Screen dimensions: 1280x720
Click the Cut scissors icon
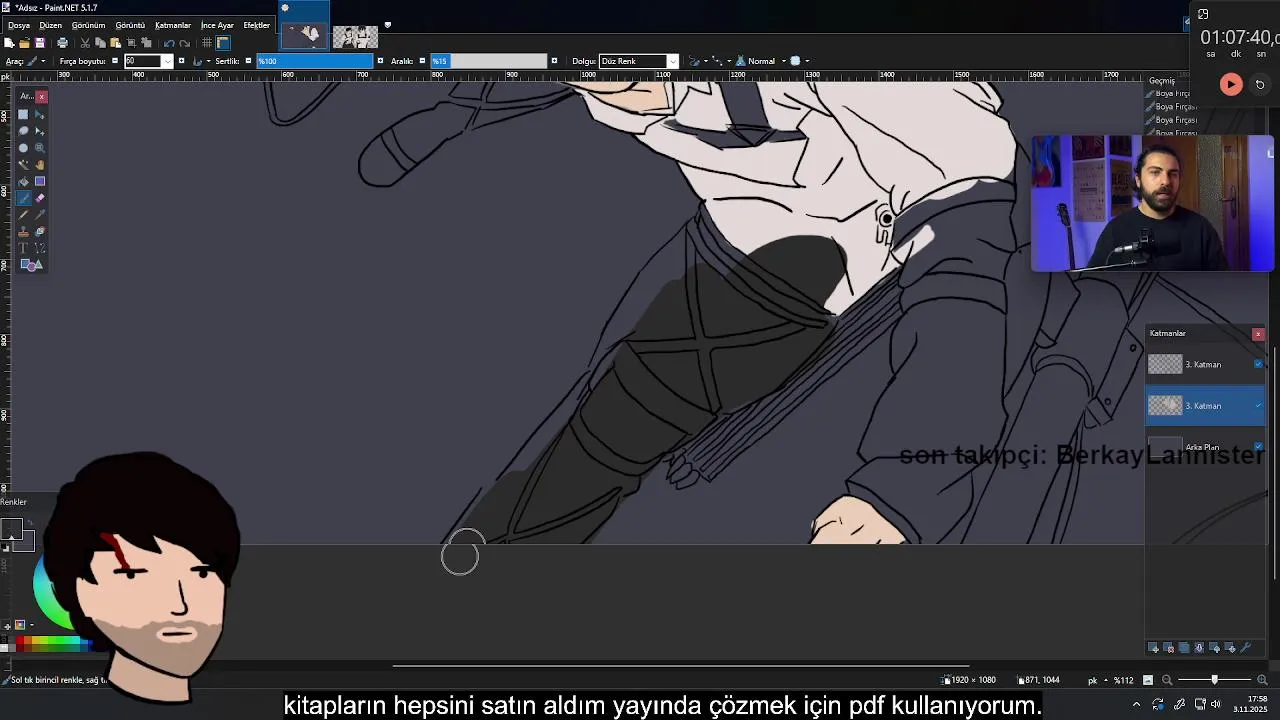[x=85, y=43]
